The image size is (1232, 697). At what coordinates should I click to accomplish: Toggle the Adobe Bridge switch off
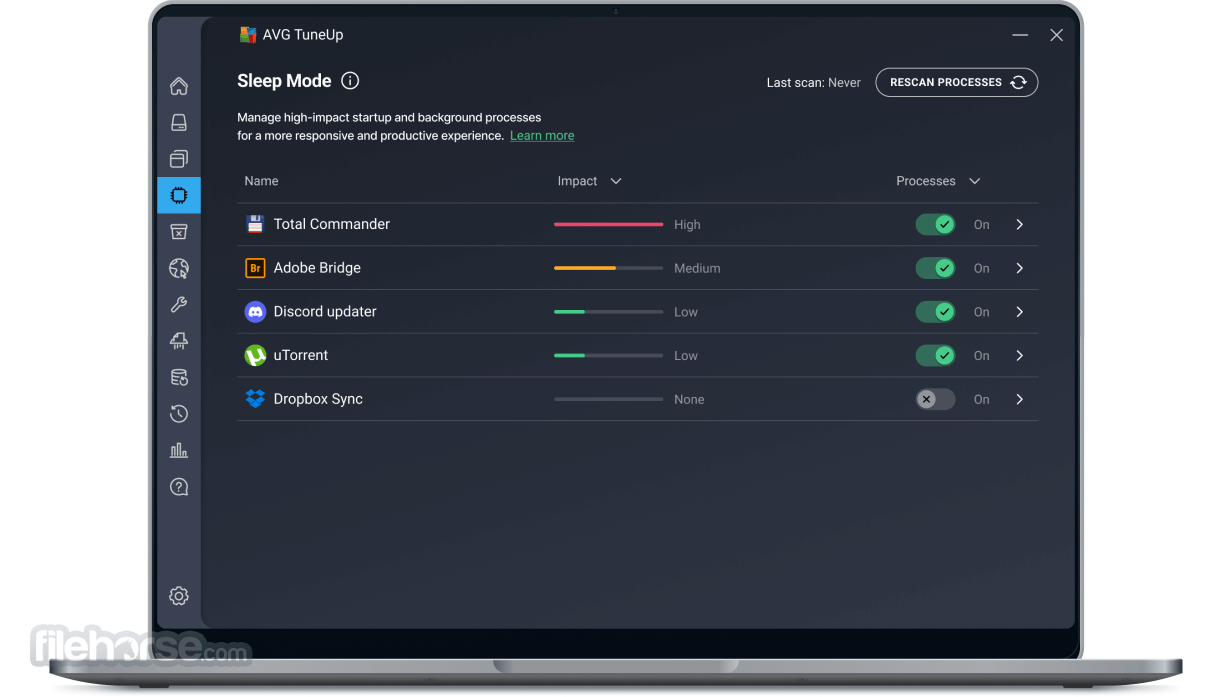pos(936,268)
